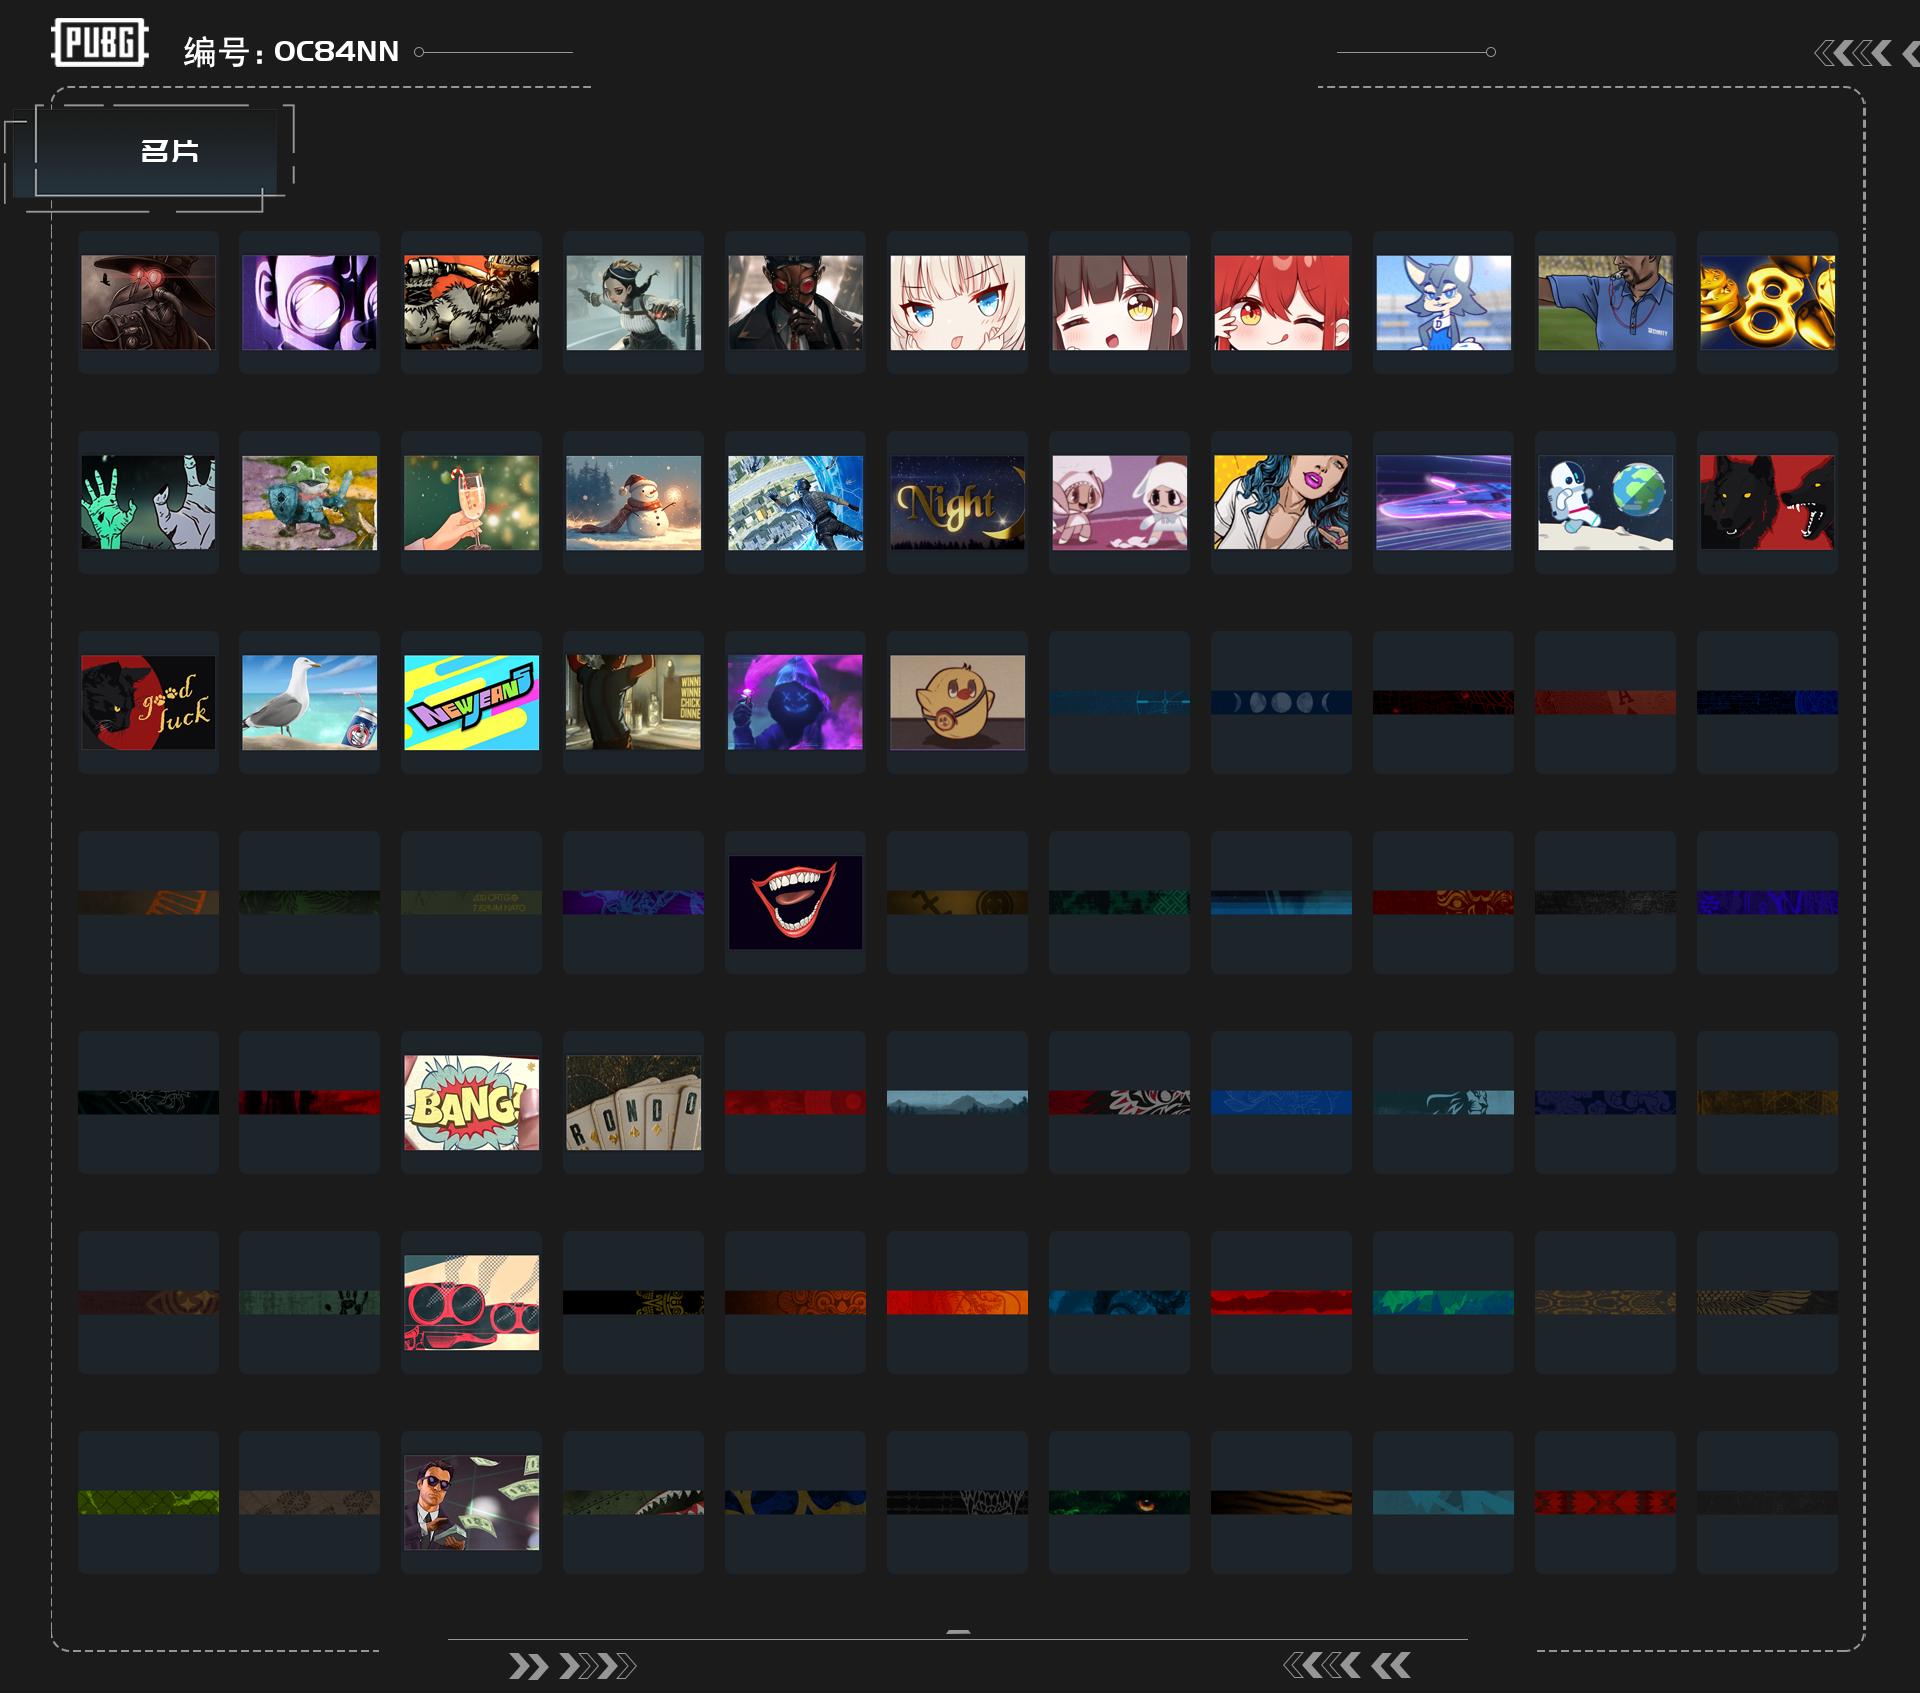The image size is (1920, 1693).
Task: Select the skydiving soldier nameplate
Action: [x=796, y=502]
